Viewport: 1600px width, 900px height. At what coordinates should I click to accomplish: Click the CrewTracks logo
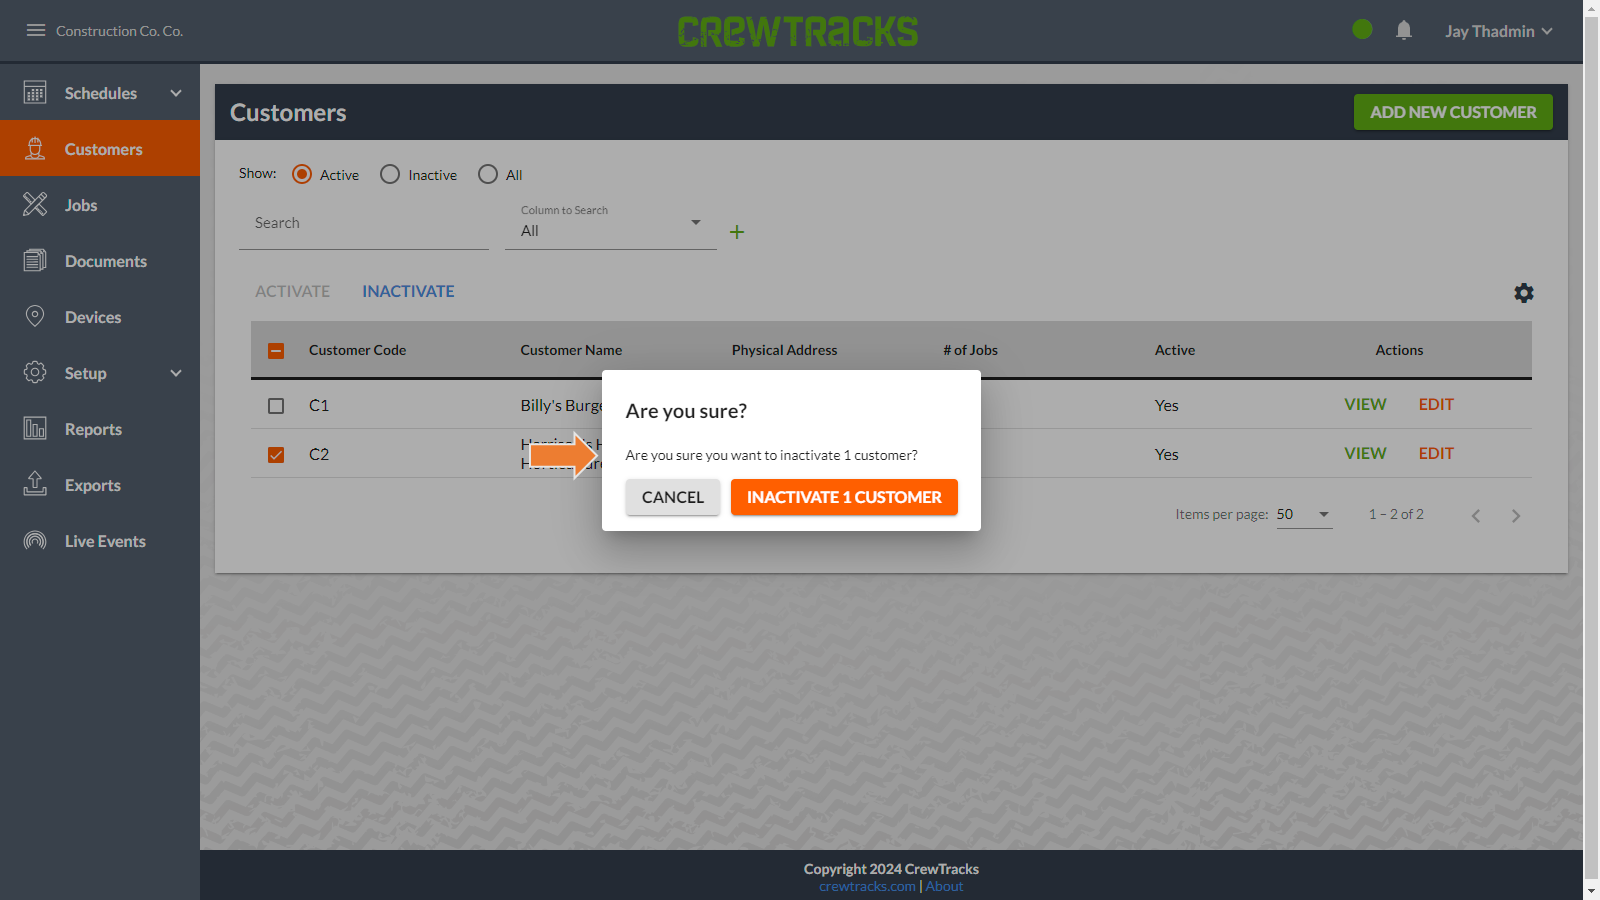coord(798,31)
